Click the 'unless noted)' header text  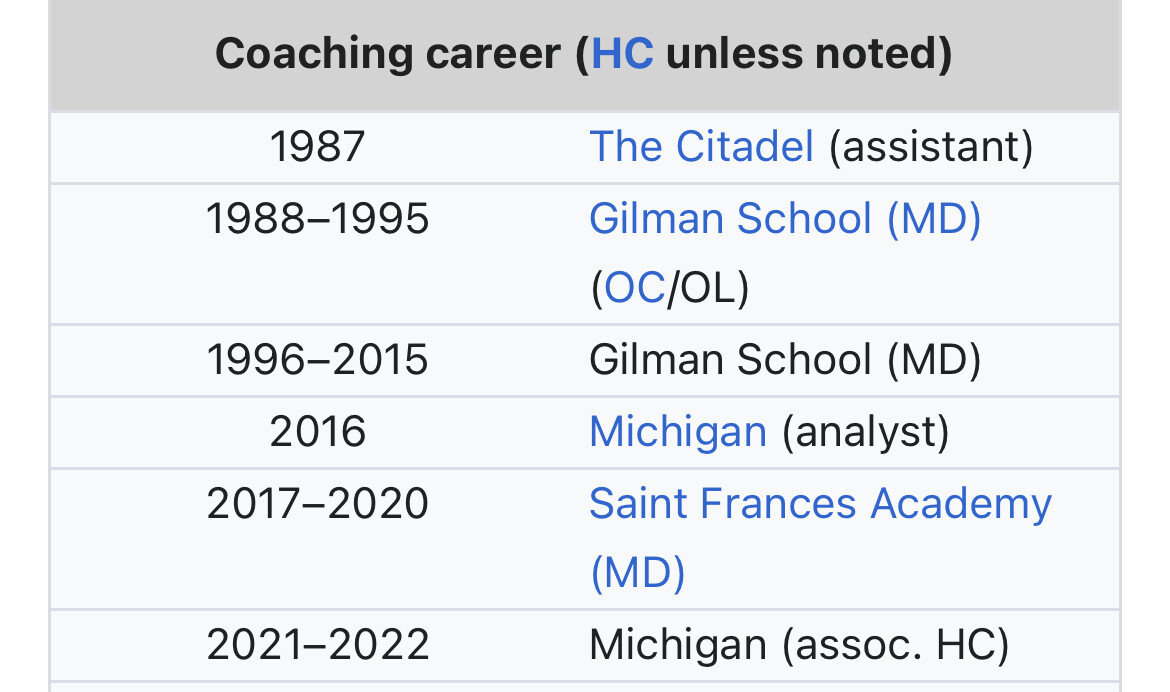(x=809, y=54)
